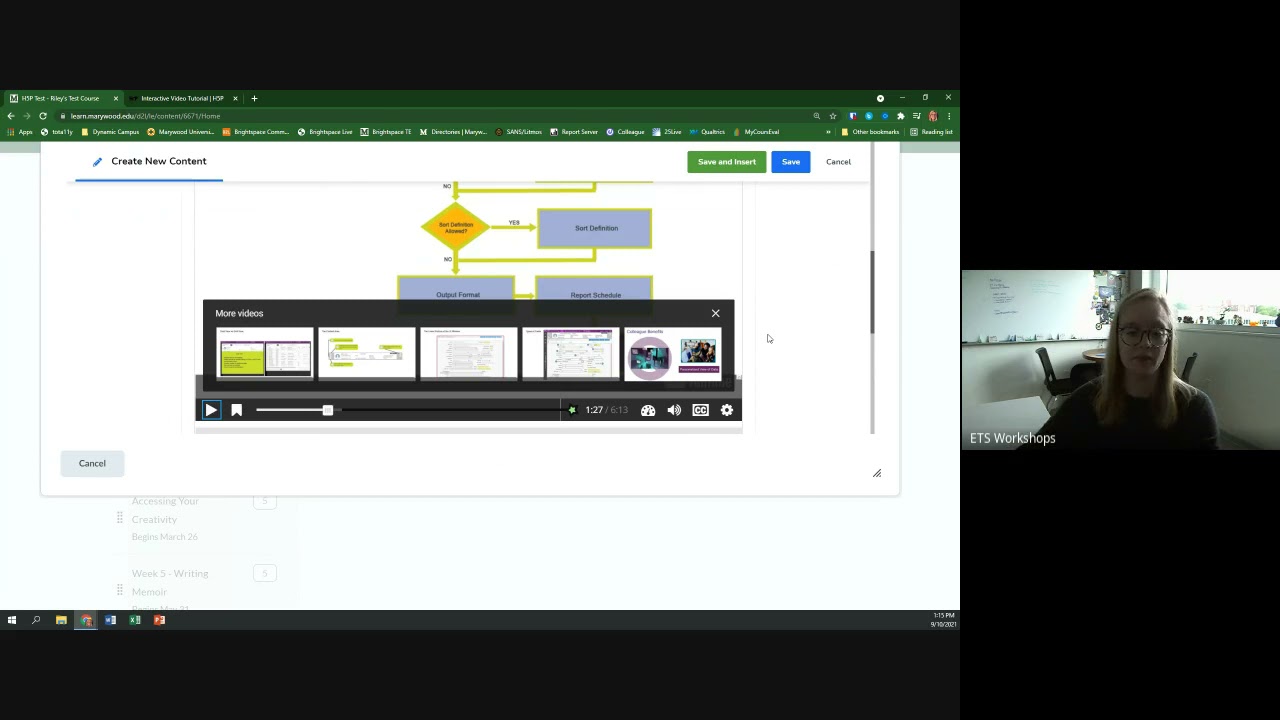Click the blue Save button

coord(790,162)
